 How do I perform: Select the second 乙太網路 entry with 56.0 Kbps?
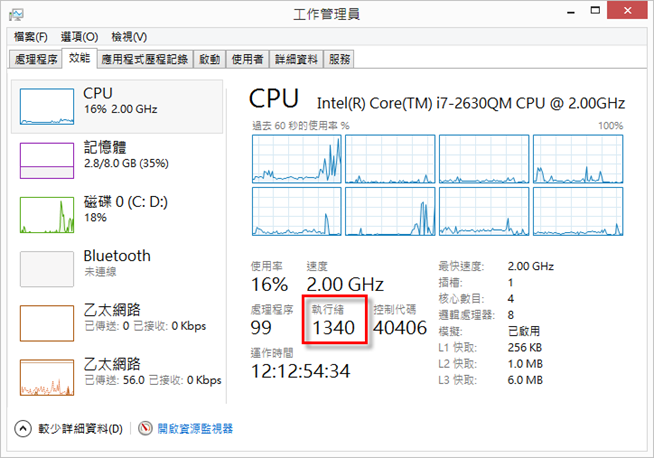pyautogui.click(x=46, y=377)
